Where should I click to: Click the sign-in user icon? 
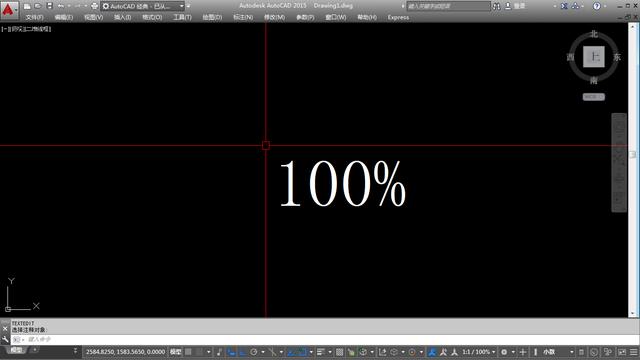508,6
